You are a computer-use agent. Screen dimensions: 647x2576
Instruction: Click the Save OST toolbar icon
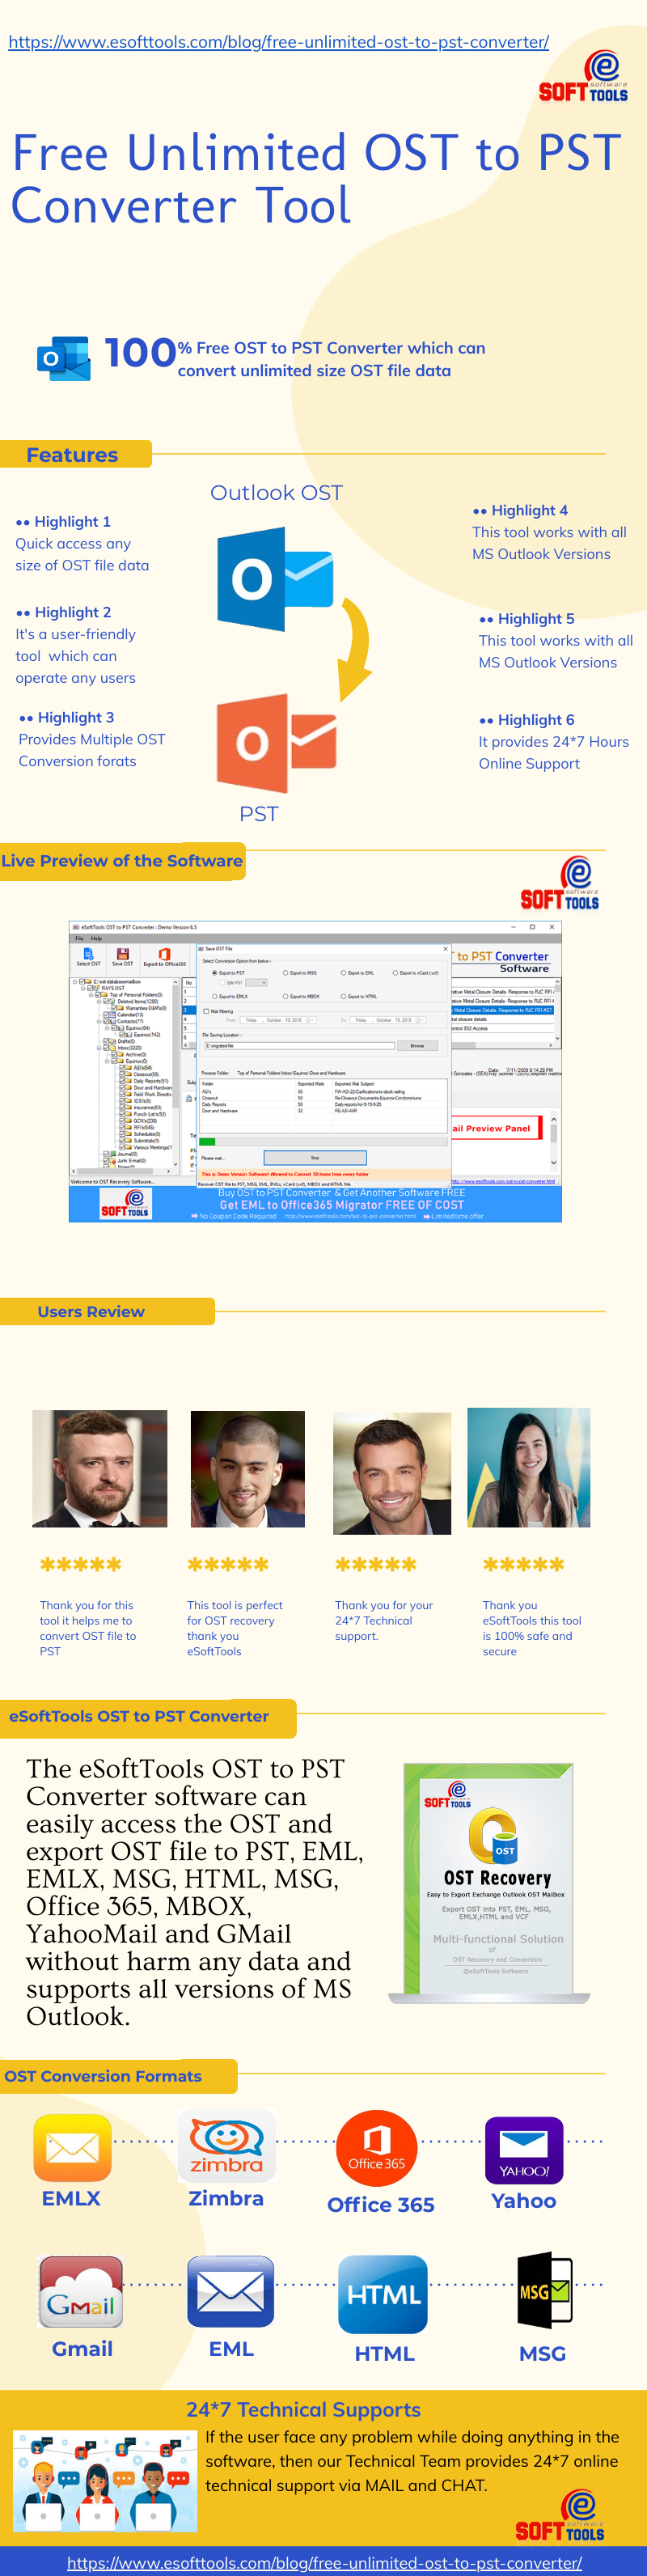122,955
